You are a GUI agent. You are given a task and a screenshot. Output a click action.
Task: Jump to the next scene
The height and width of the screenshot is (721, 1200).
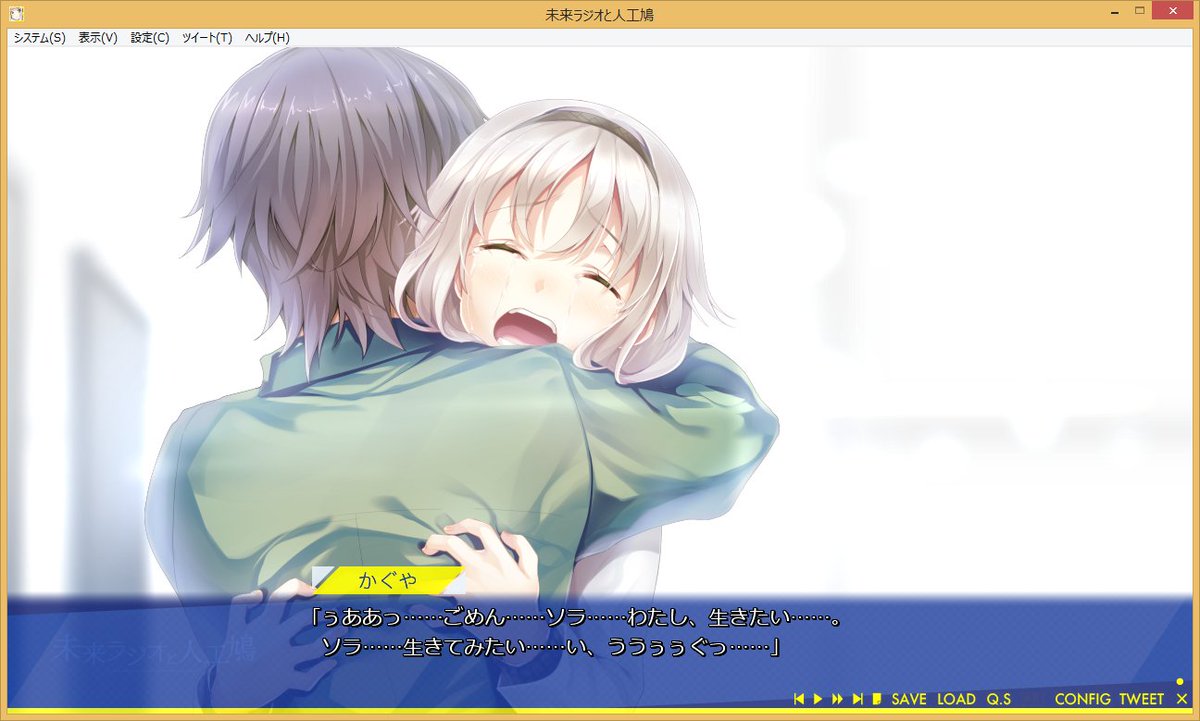[x=858, y=699]
